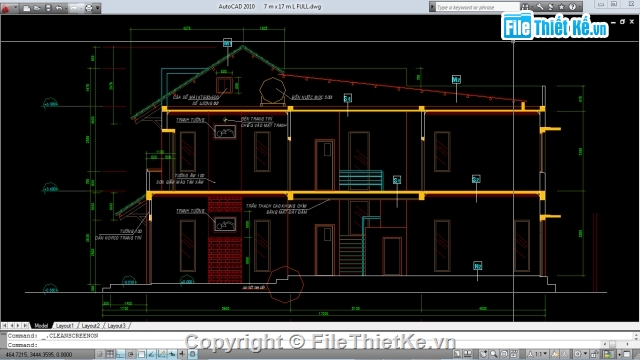Create a new drawing from quick access toolbar
640x360 pixels.
point(26,8)
